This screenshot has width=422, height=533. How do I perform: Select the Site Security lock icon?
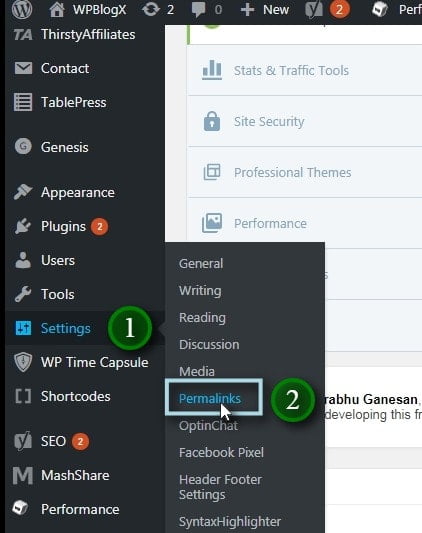(212, 121)
